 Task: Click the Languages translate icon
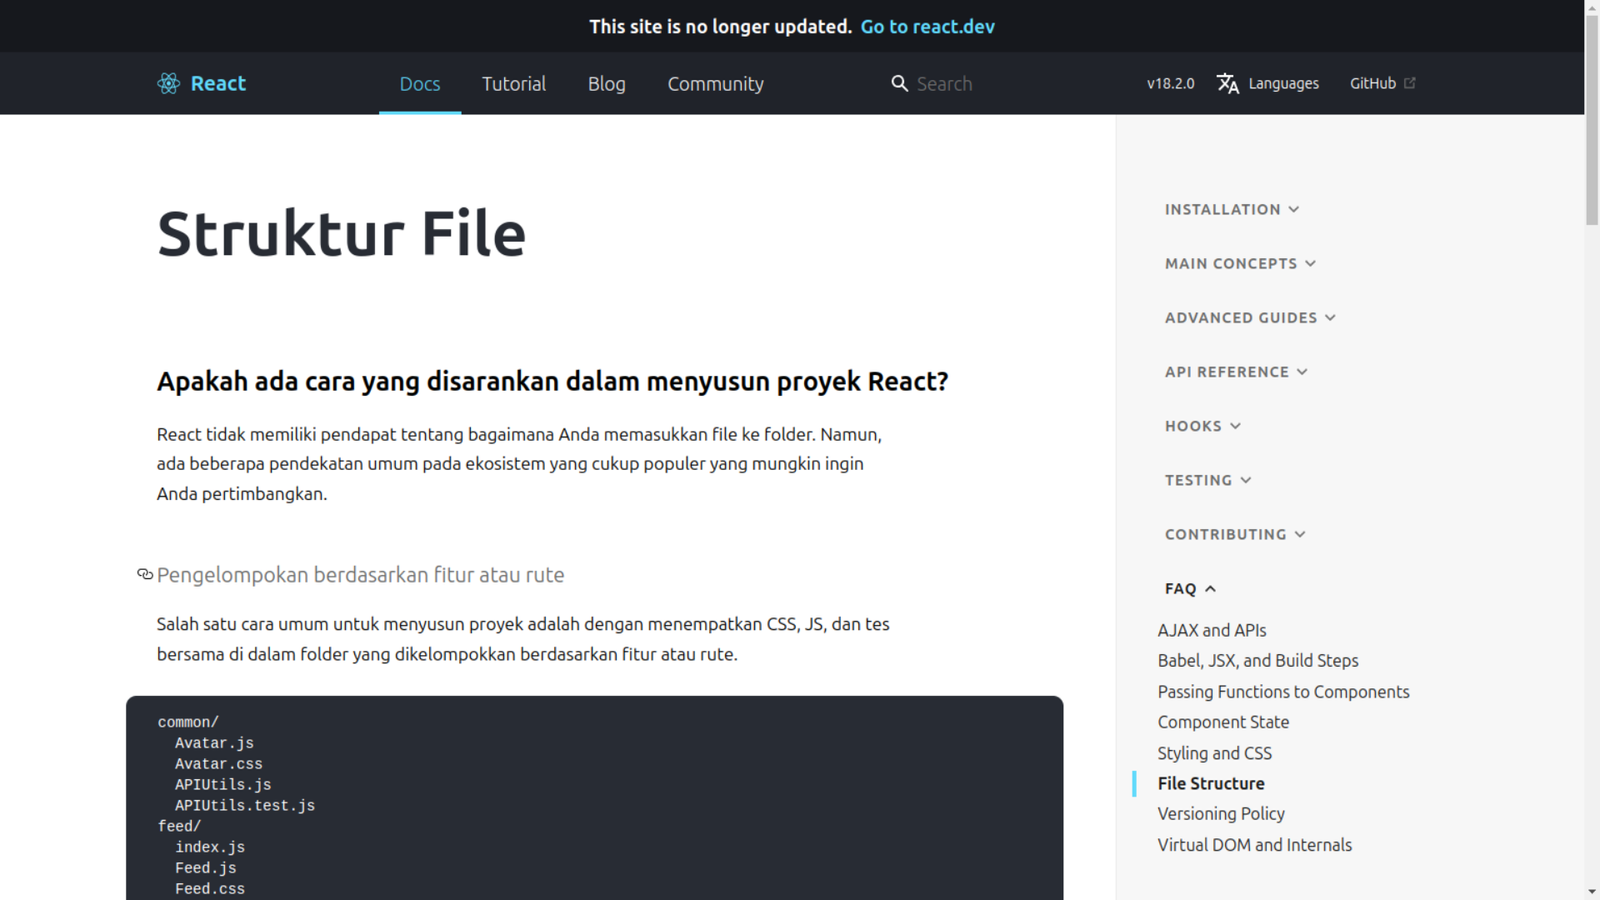coord(1228,84)
